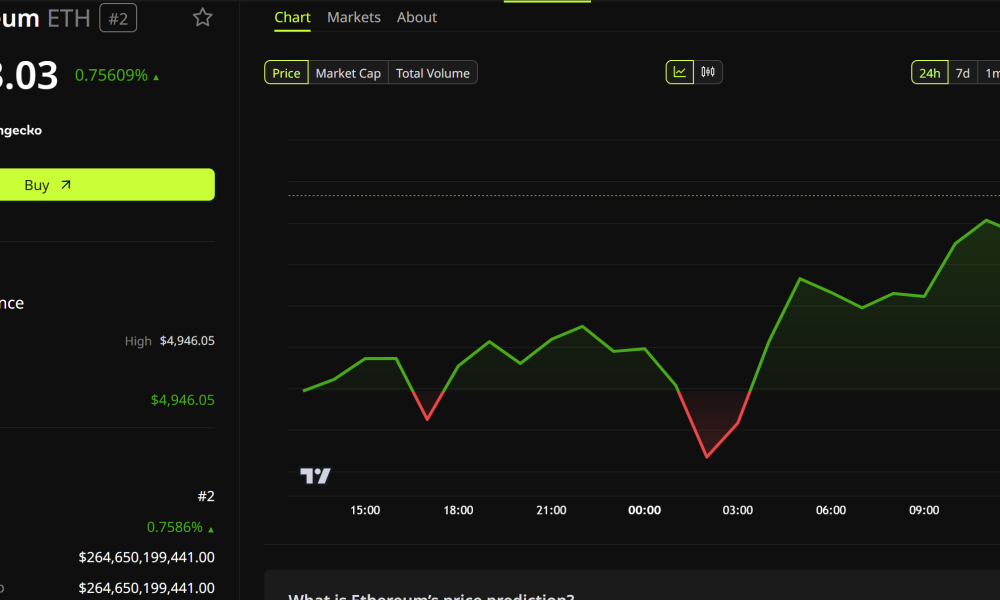Click the #2 rank value in stats

(206, 496)
